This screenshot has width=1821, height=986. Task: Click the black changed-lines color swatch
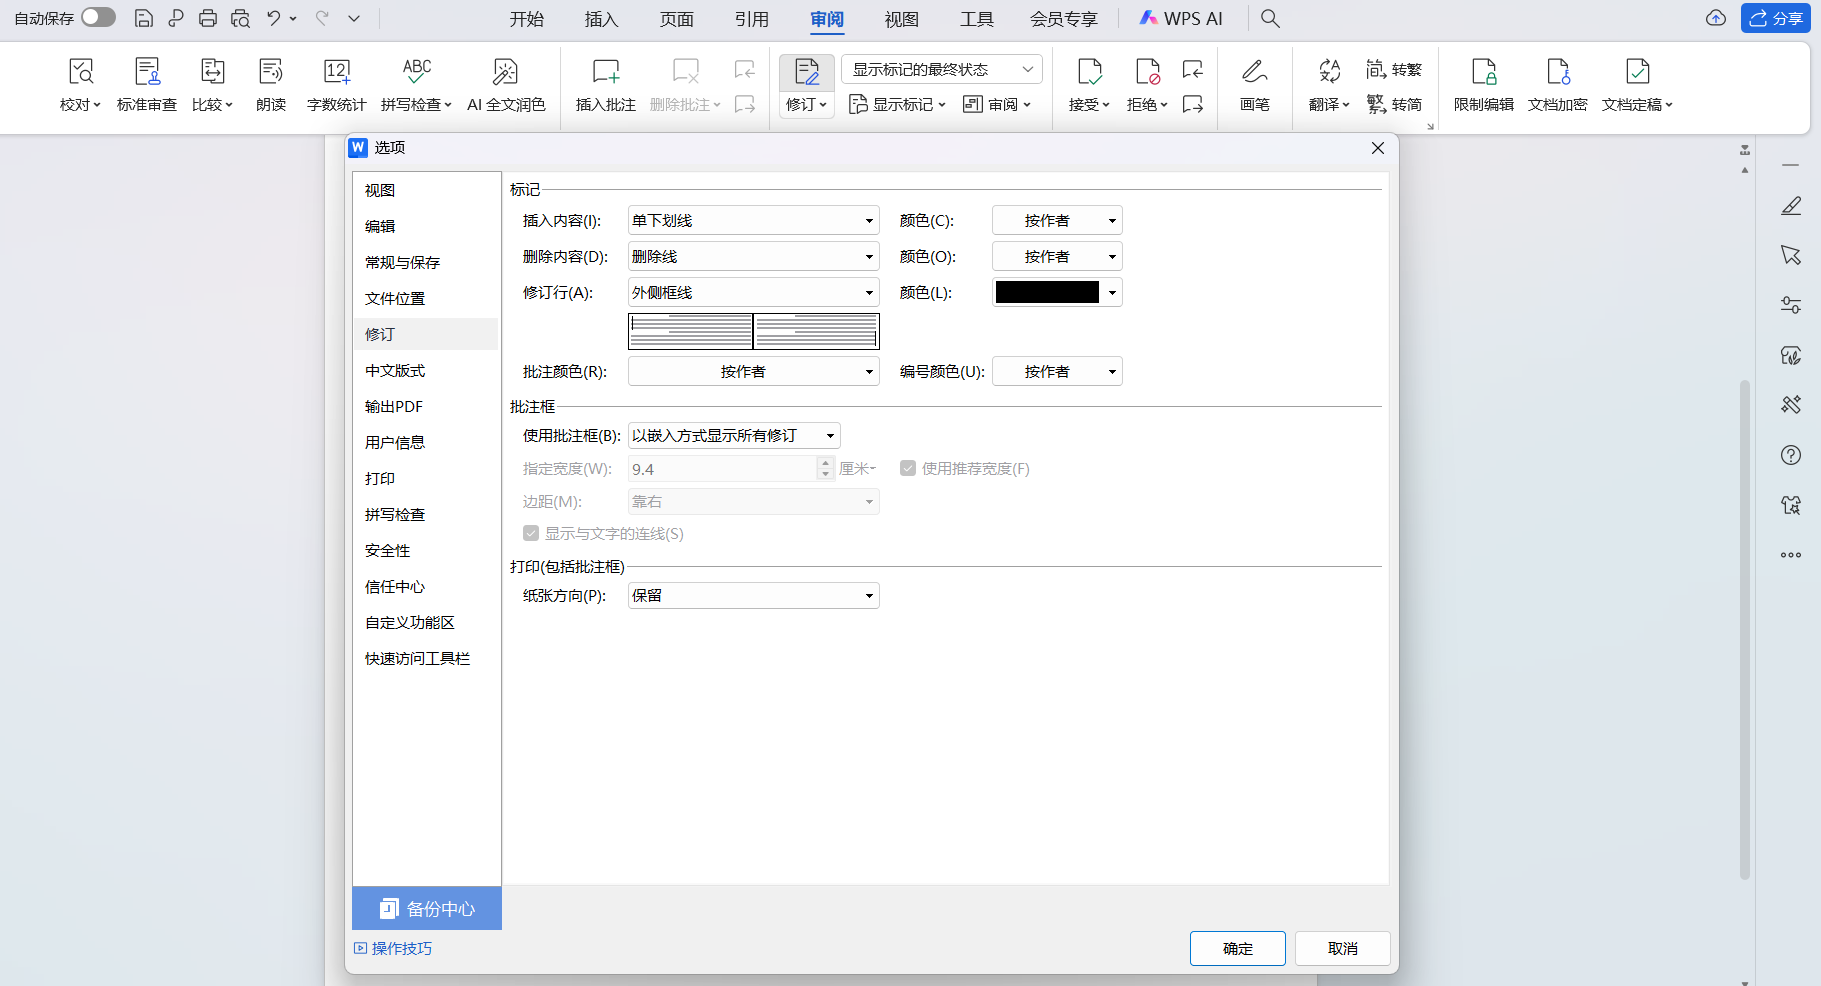coord(1047,293)
